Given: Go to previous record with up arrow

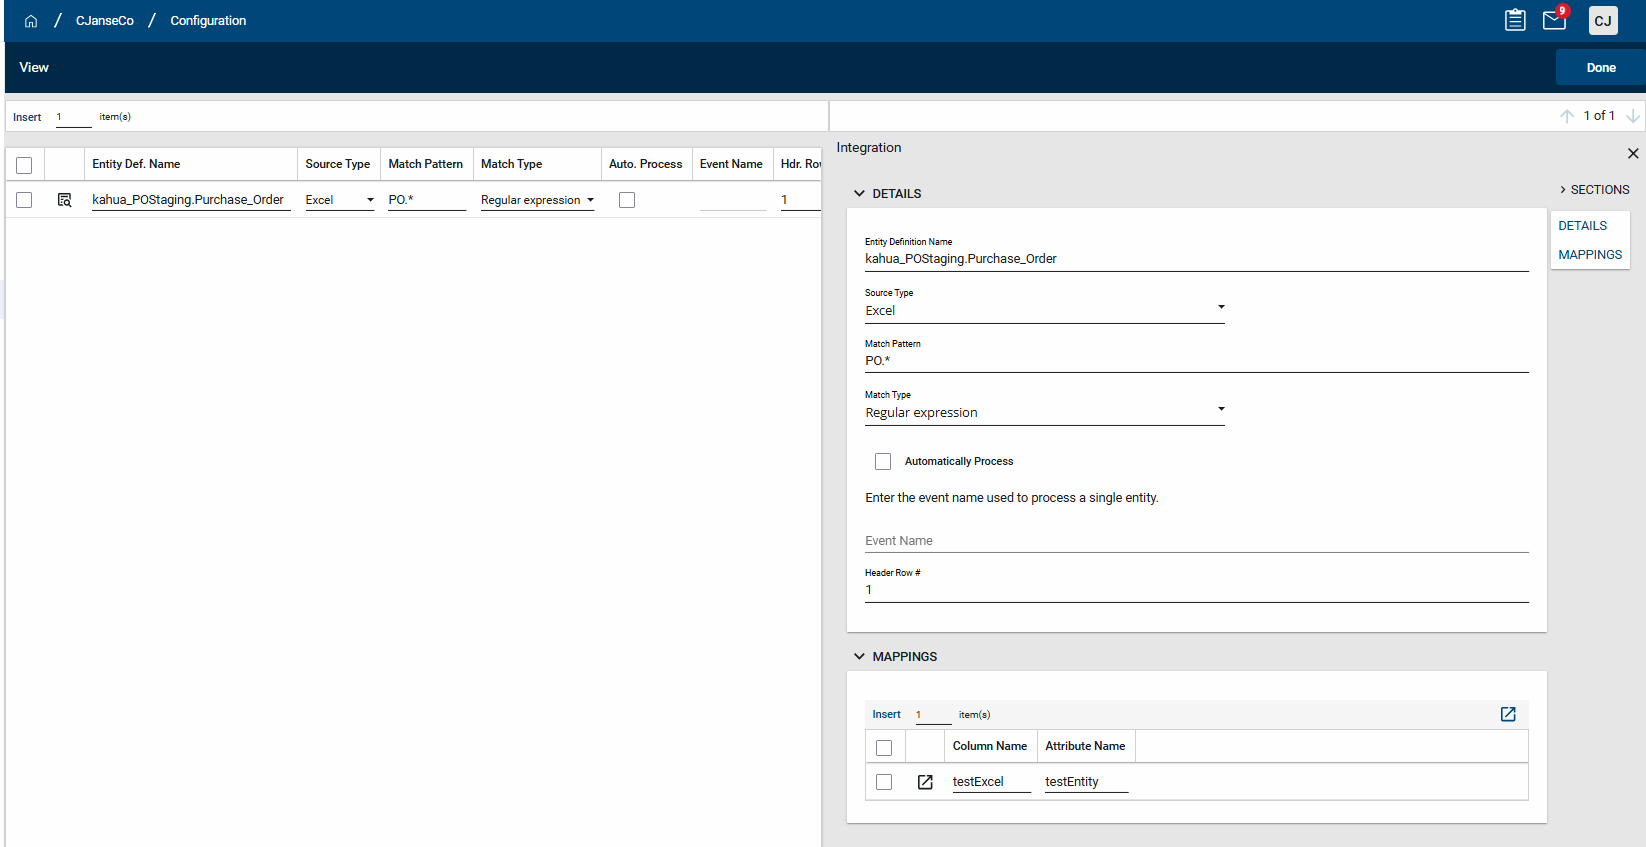Looking at the screenshot, I should [1567, 116].
